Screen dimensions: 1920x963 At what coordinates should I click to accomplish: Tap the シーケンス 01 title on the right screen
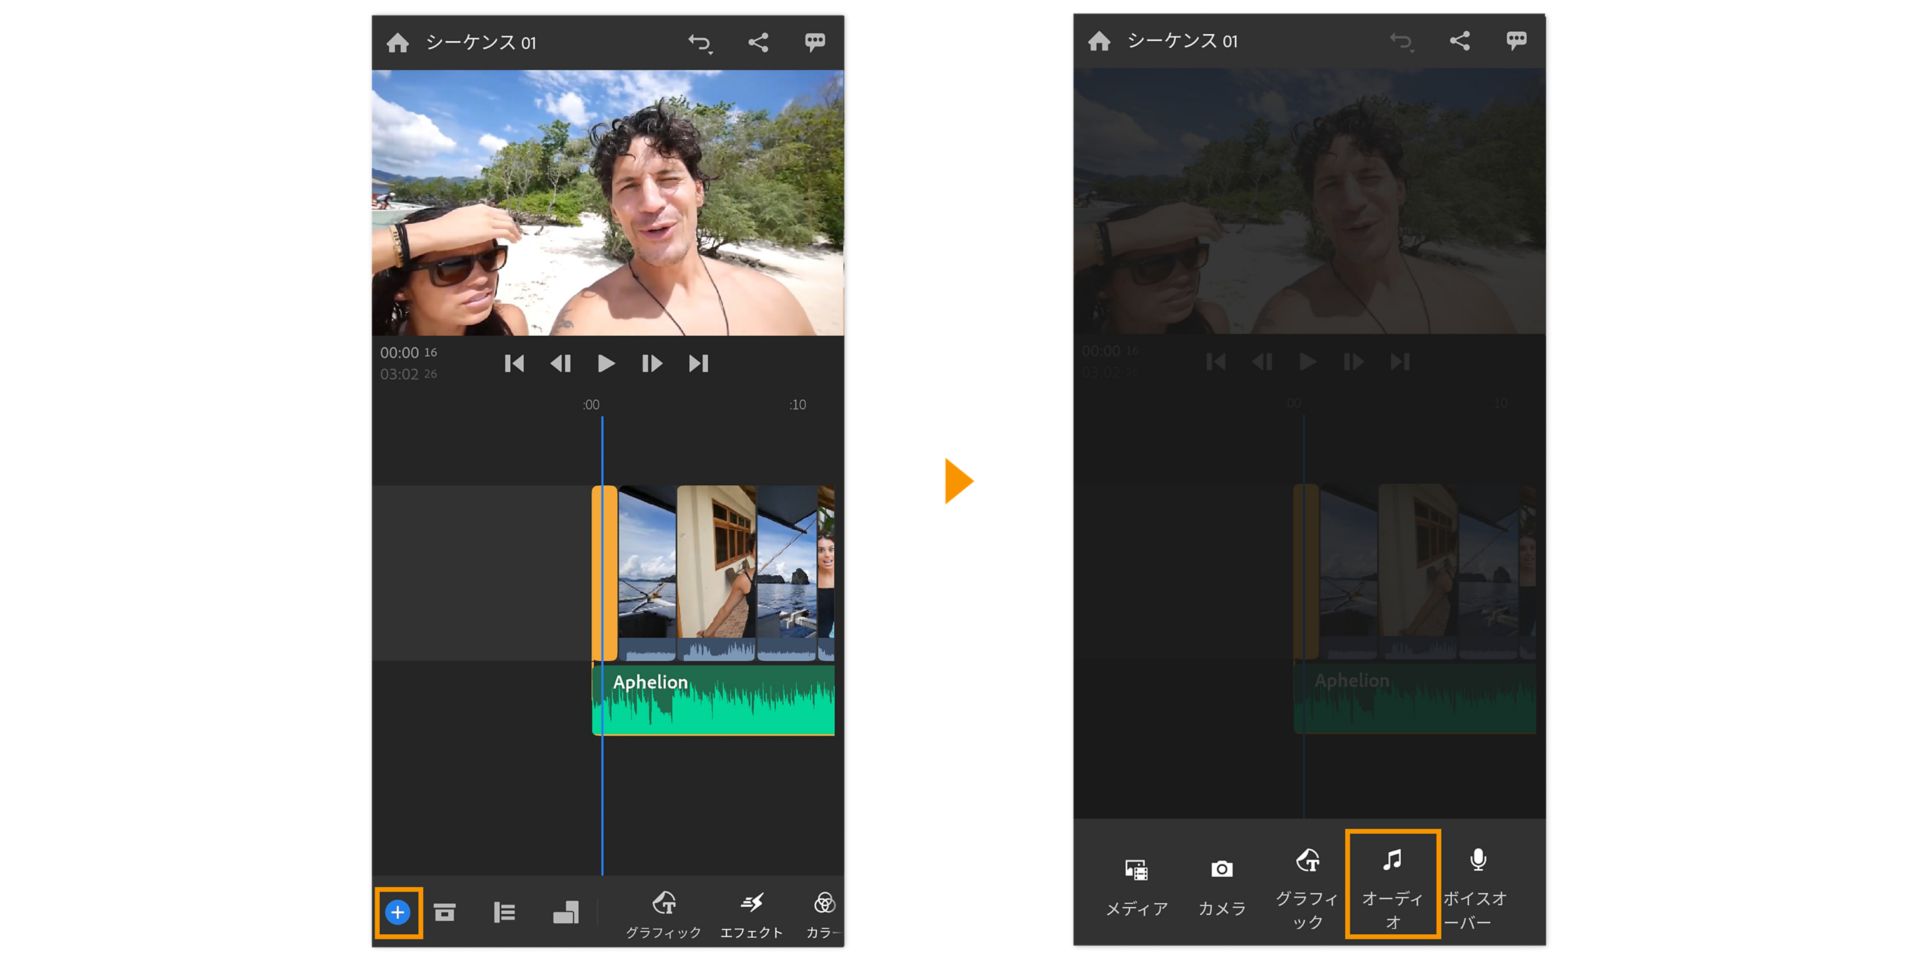pyautogui.click(x=1182, y=41)
